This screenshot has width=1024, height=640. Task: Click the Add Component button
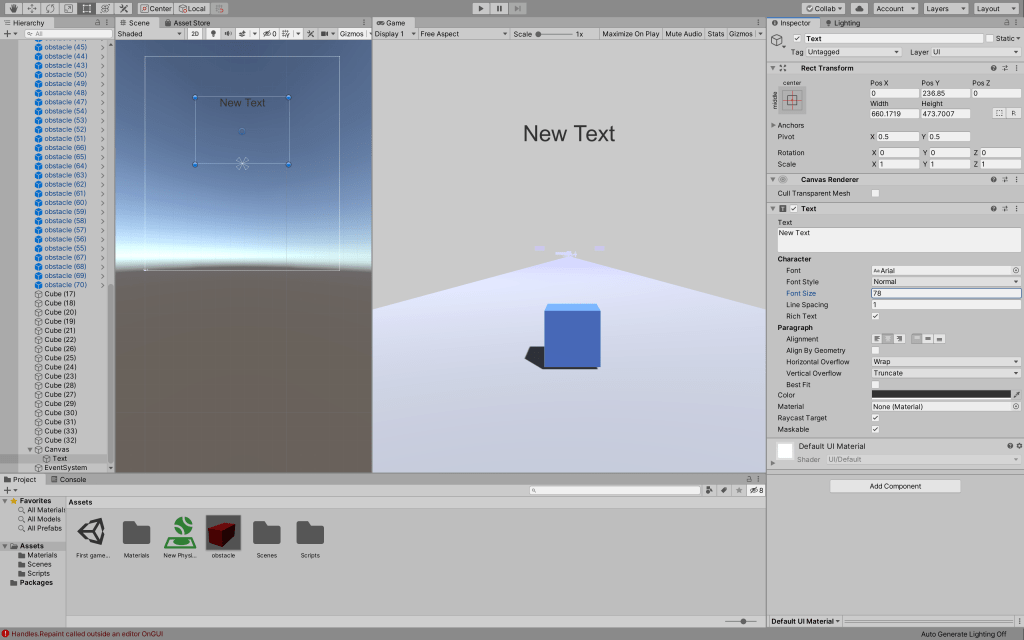(895, 486)
